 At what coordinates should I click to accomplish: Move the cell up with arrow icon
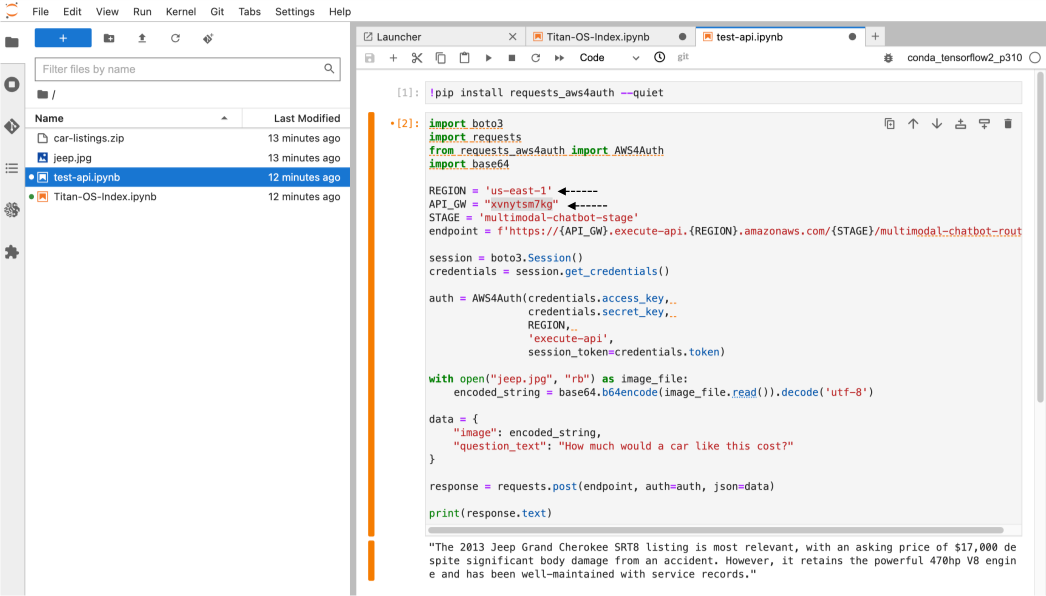pyautogui.click(x=913, y=124)
